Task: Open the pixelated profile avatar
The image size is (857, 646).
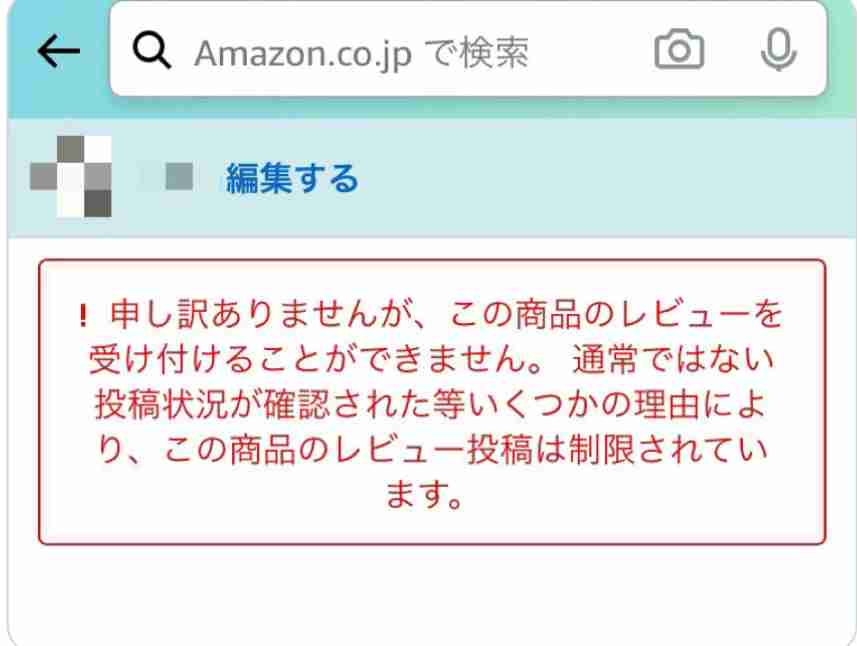Action: [71, 177]
